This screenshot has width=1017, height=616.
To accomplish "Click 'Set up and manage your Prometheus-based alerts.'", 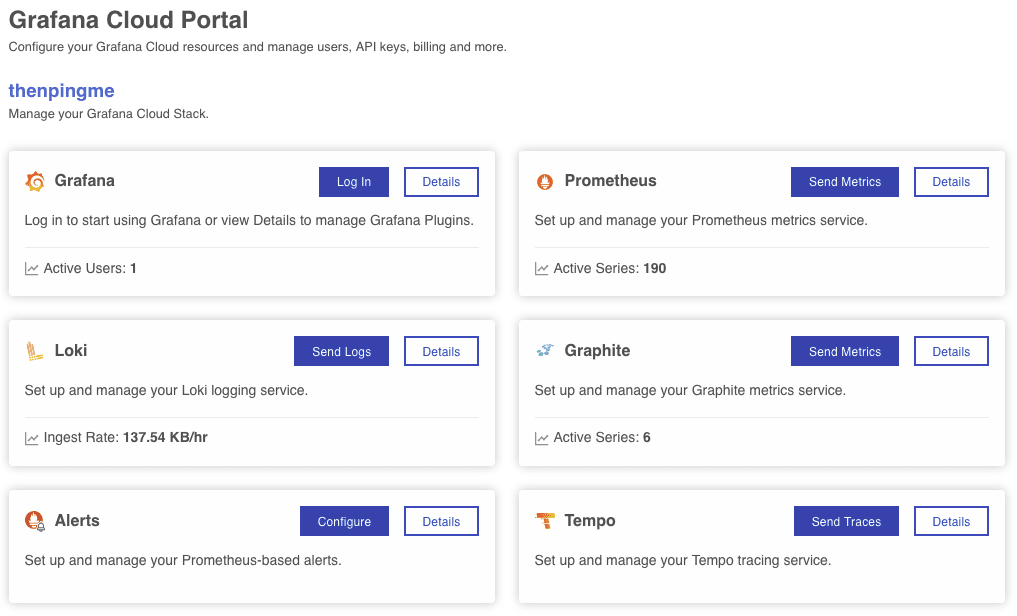I will click(x=183, y=560).
